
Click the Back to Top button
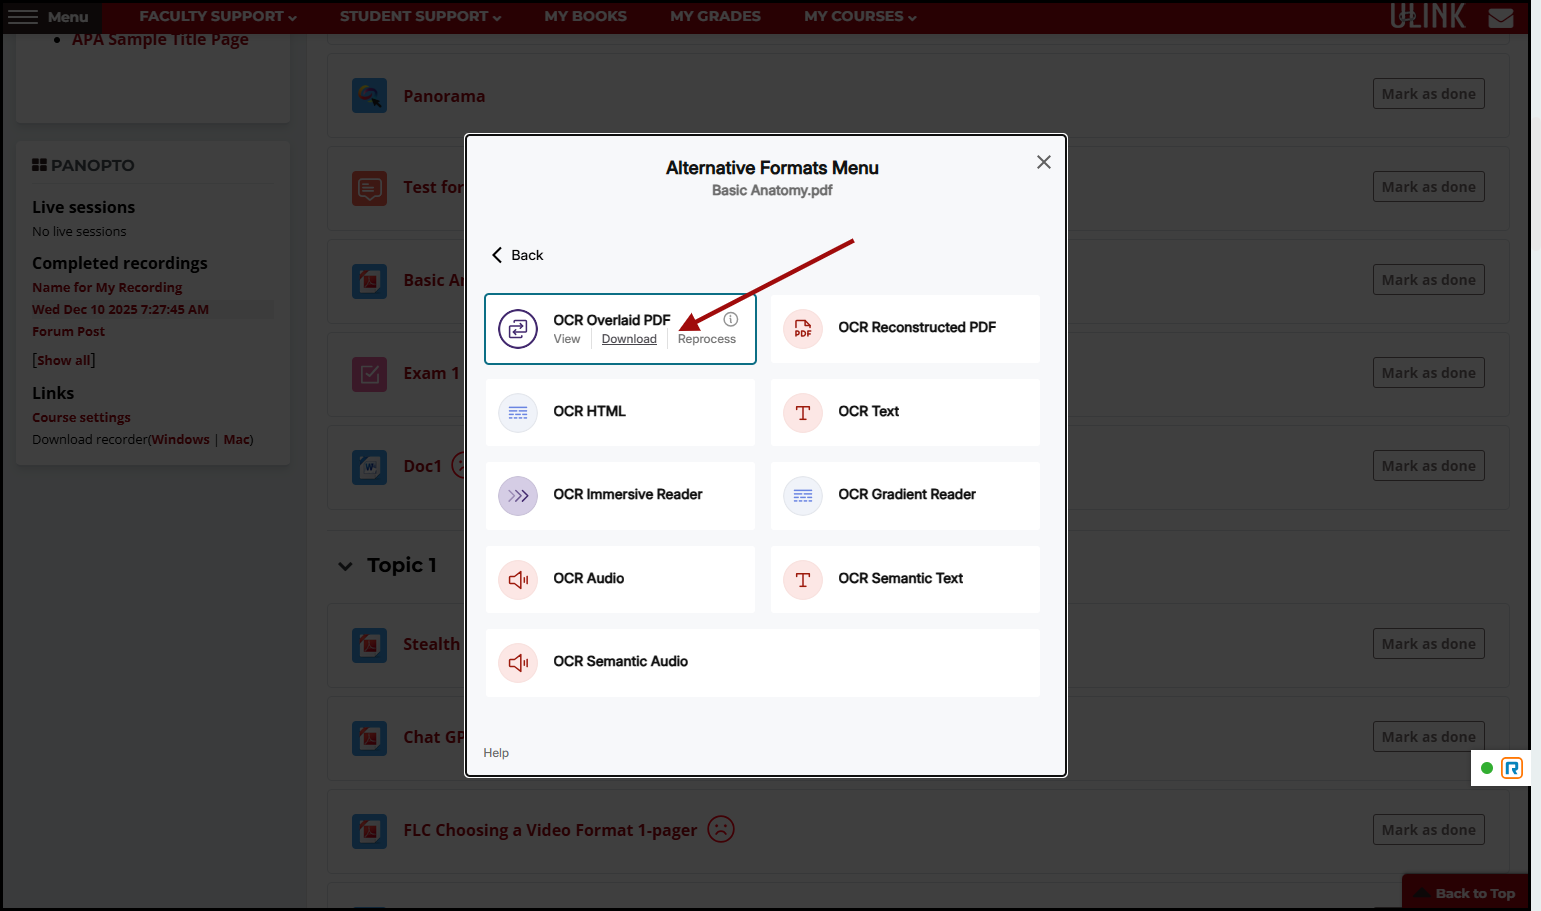1466,893
